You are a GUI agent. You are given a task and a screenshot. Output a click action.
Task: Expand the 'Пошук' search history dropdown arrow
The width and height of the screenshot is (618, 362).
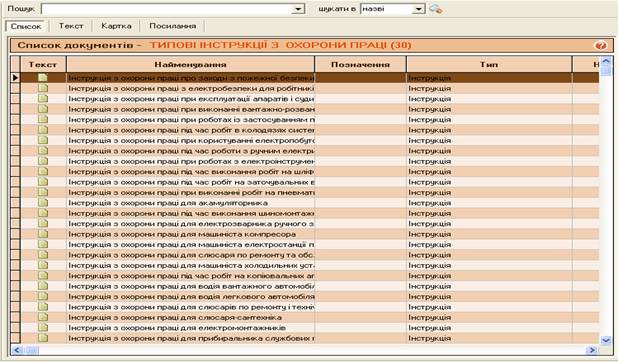pos(298,9)
